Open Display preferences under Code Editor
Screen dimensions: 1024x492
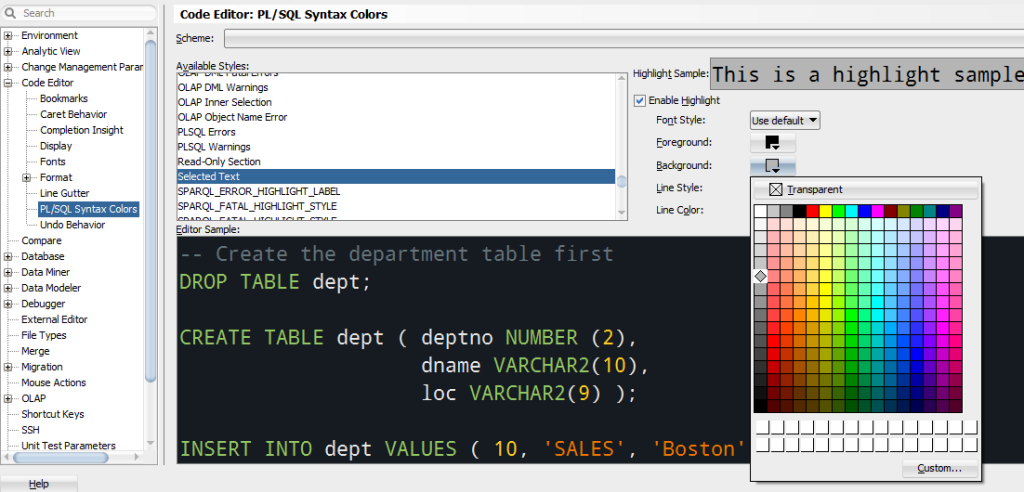pos(56,146)
